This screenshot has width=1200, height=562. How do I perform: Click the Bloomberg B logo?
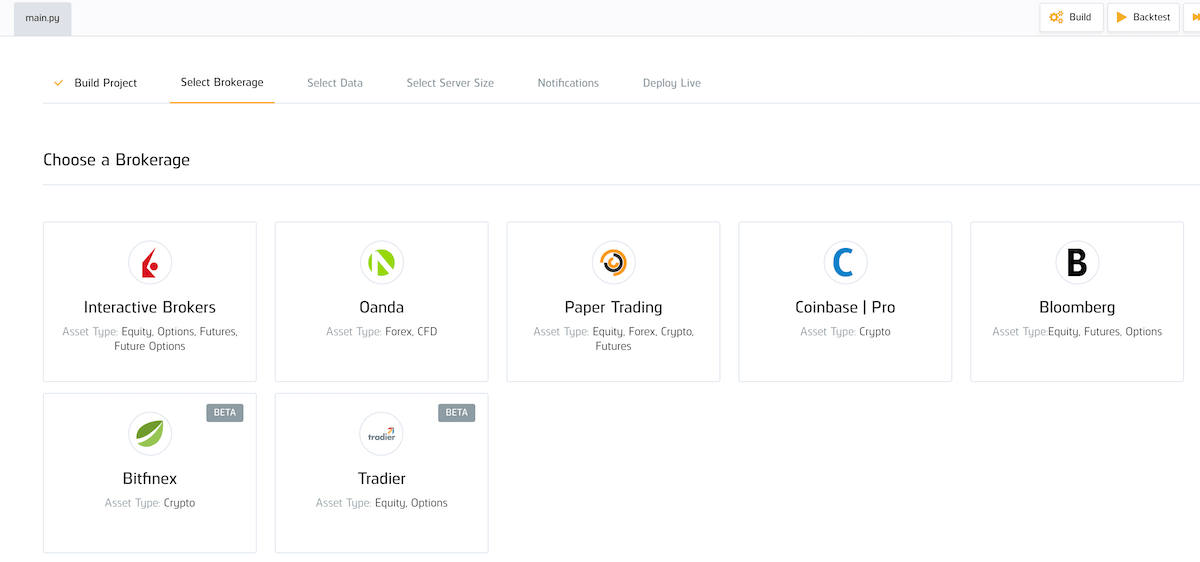click(x=1077, y=263)
